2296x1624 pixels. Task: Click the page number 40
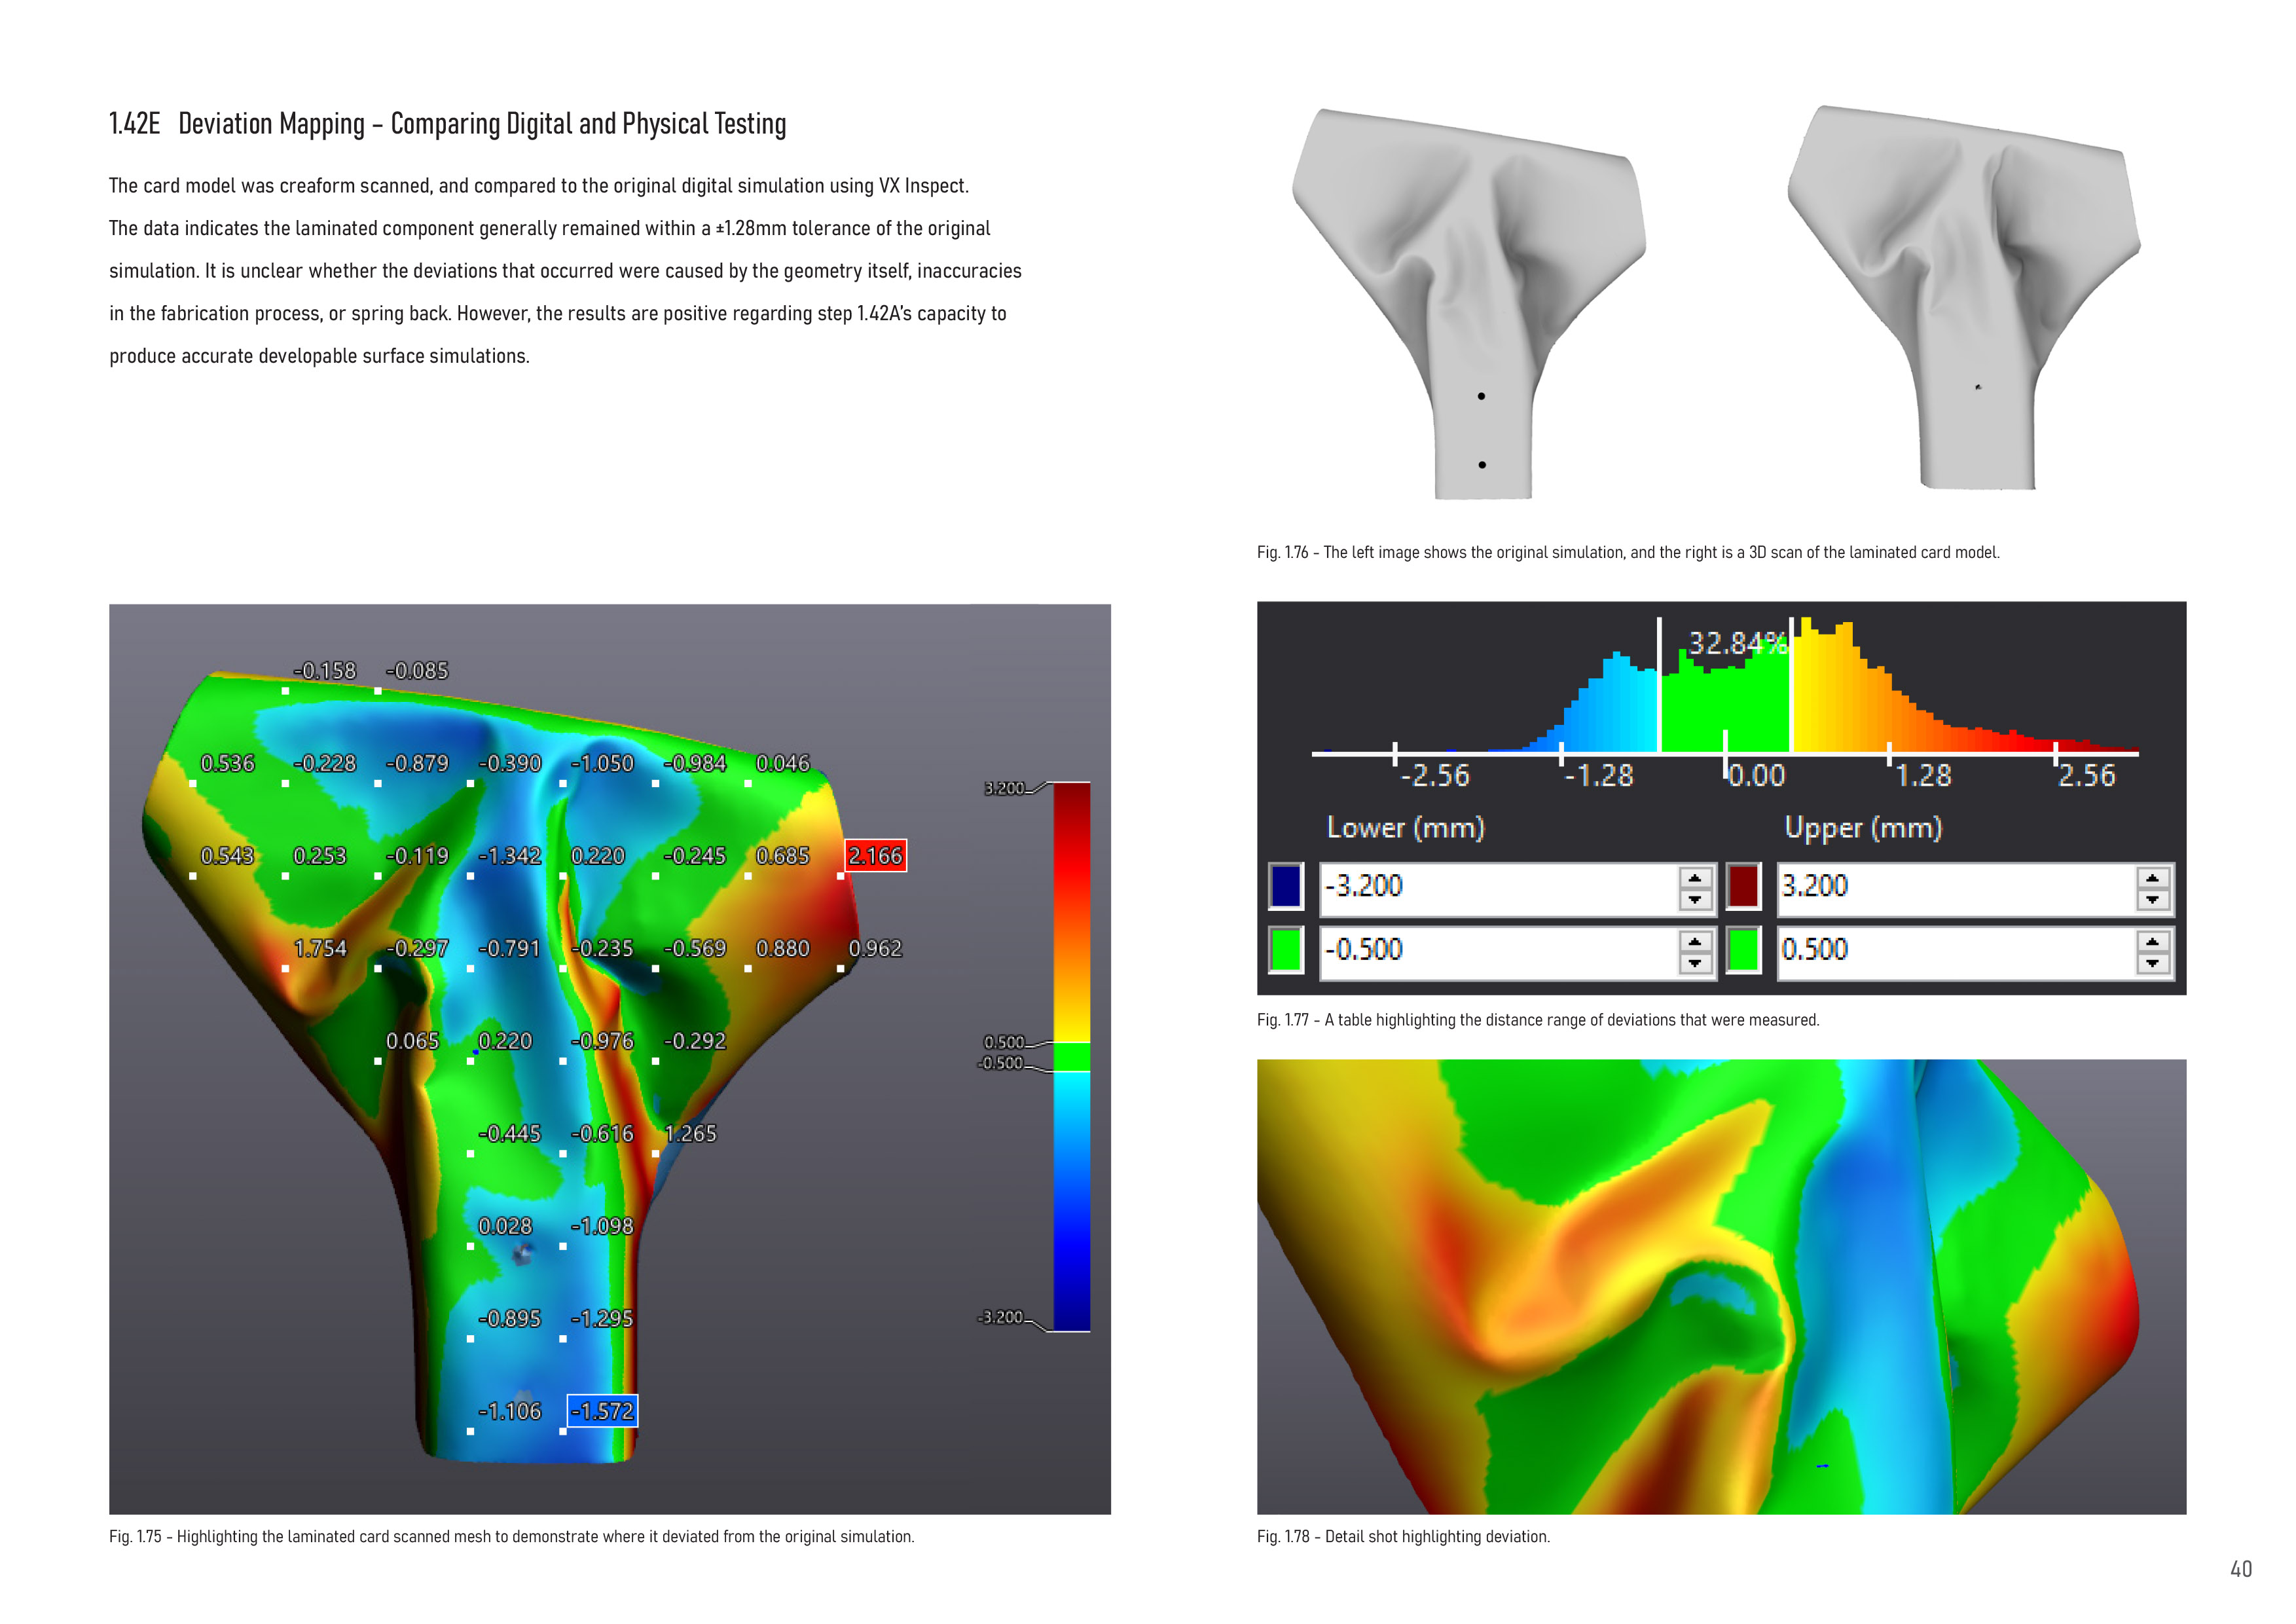2241,1569
